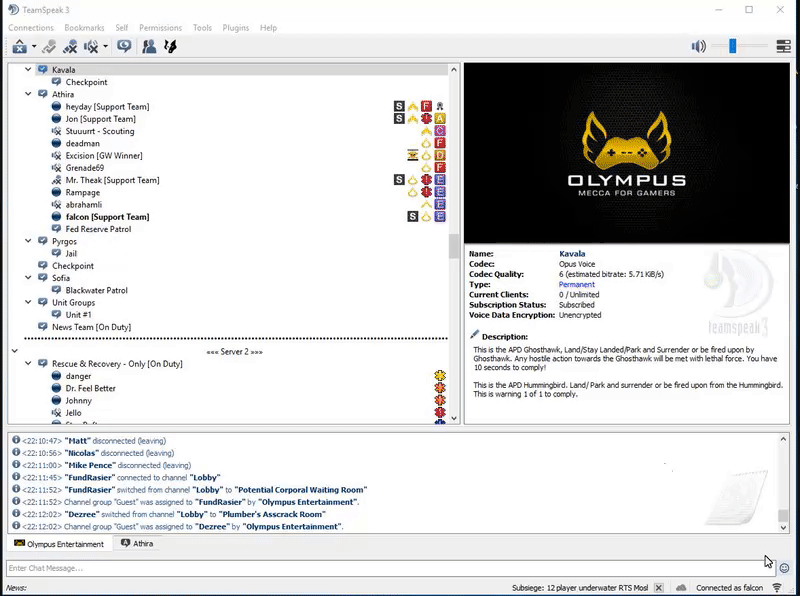Click the Jail channel icon
The height and width of the screenshot is (596, 800).
pyautogui.click(x=56, y=253)
